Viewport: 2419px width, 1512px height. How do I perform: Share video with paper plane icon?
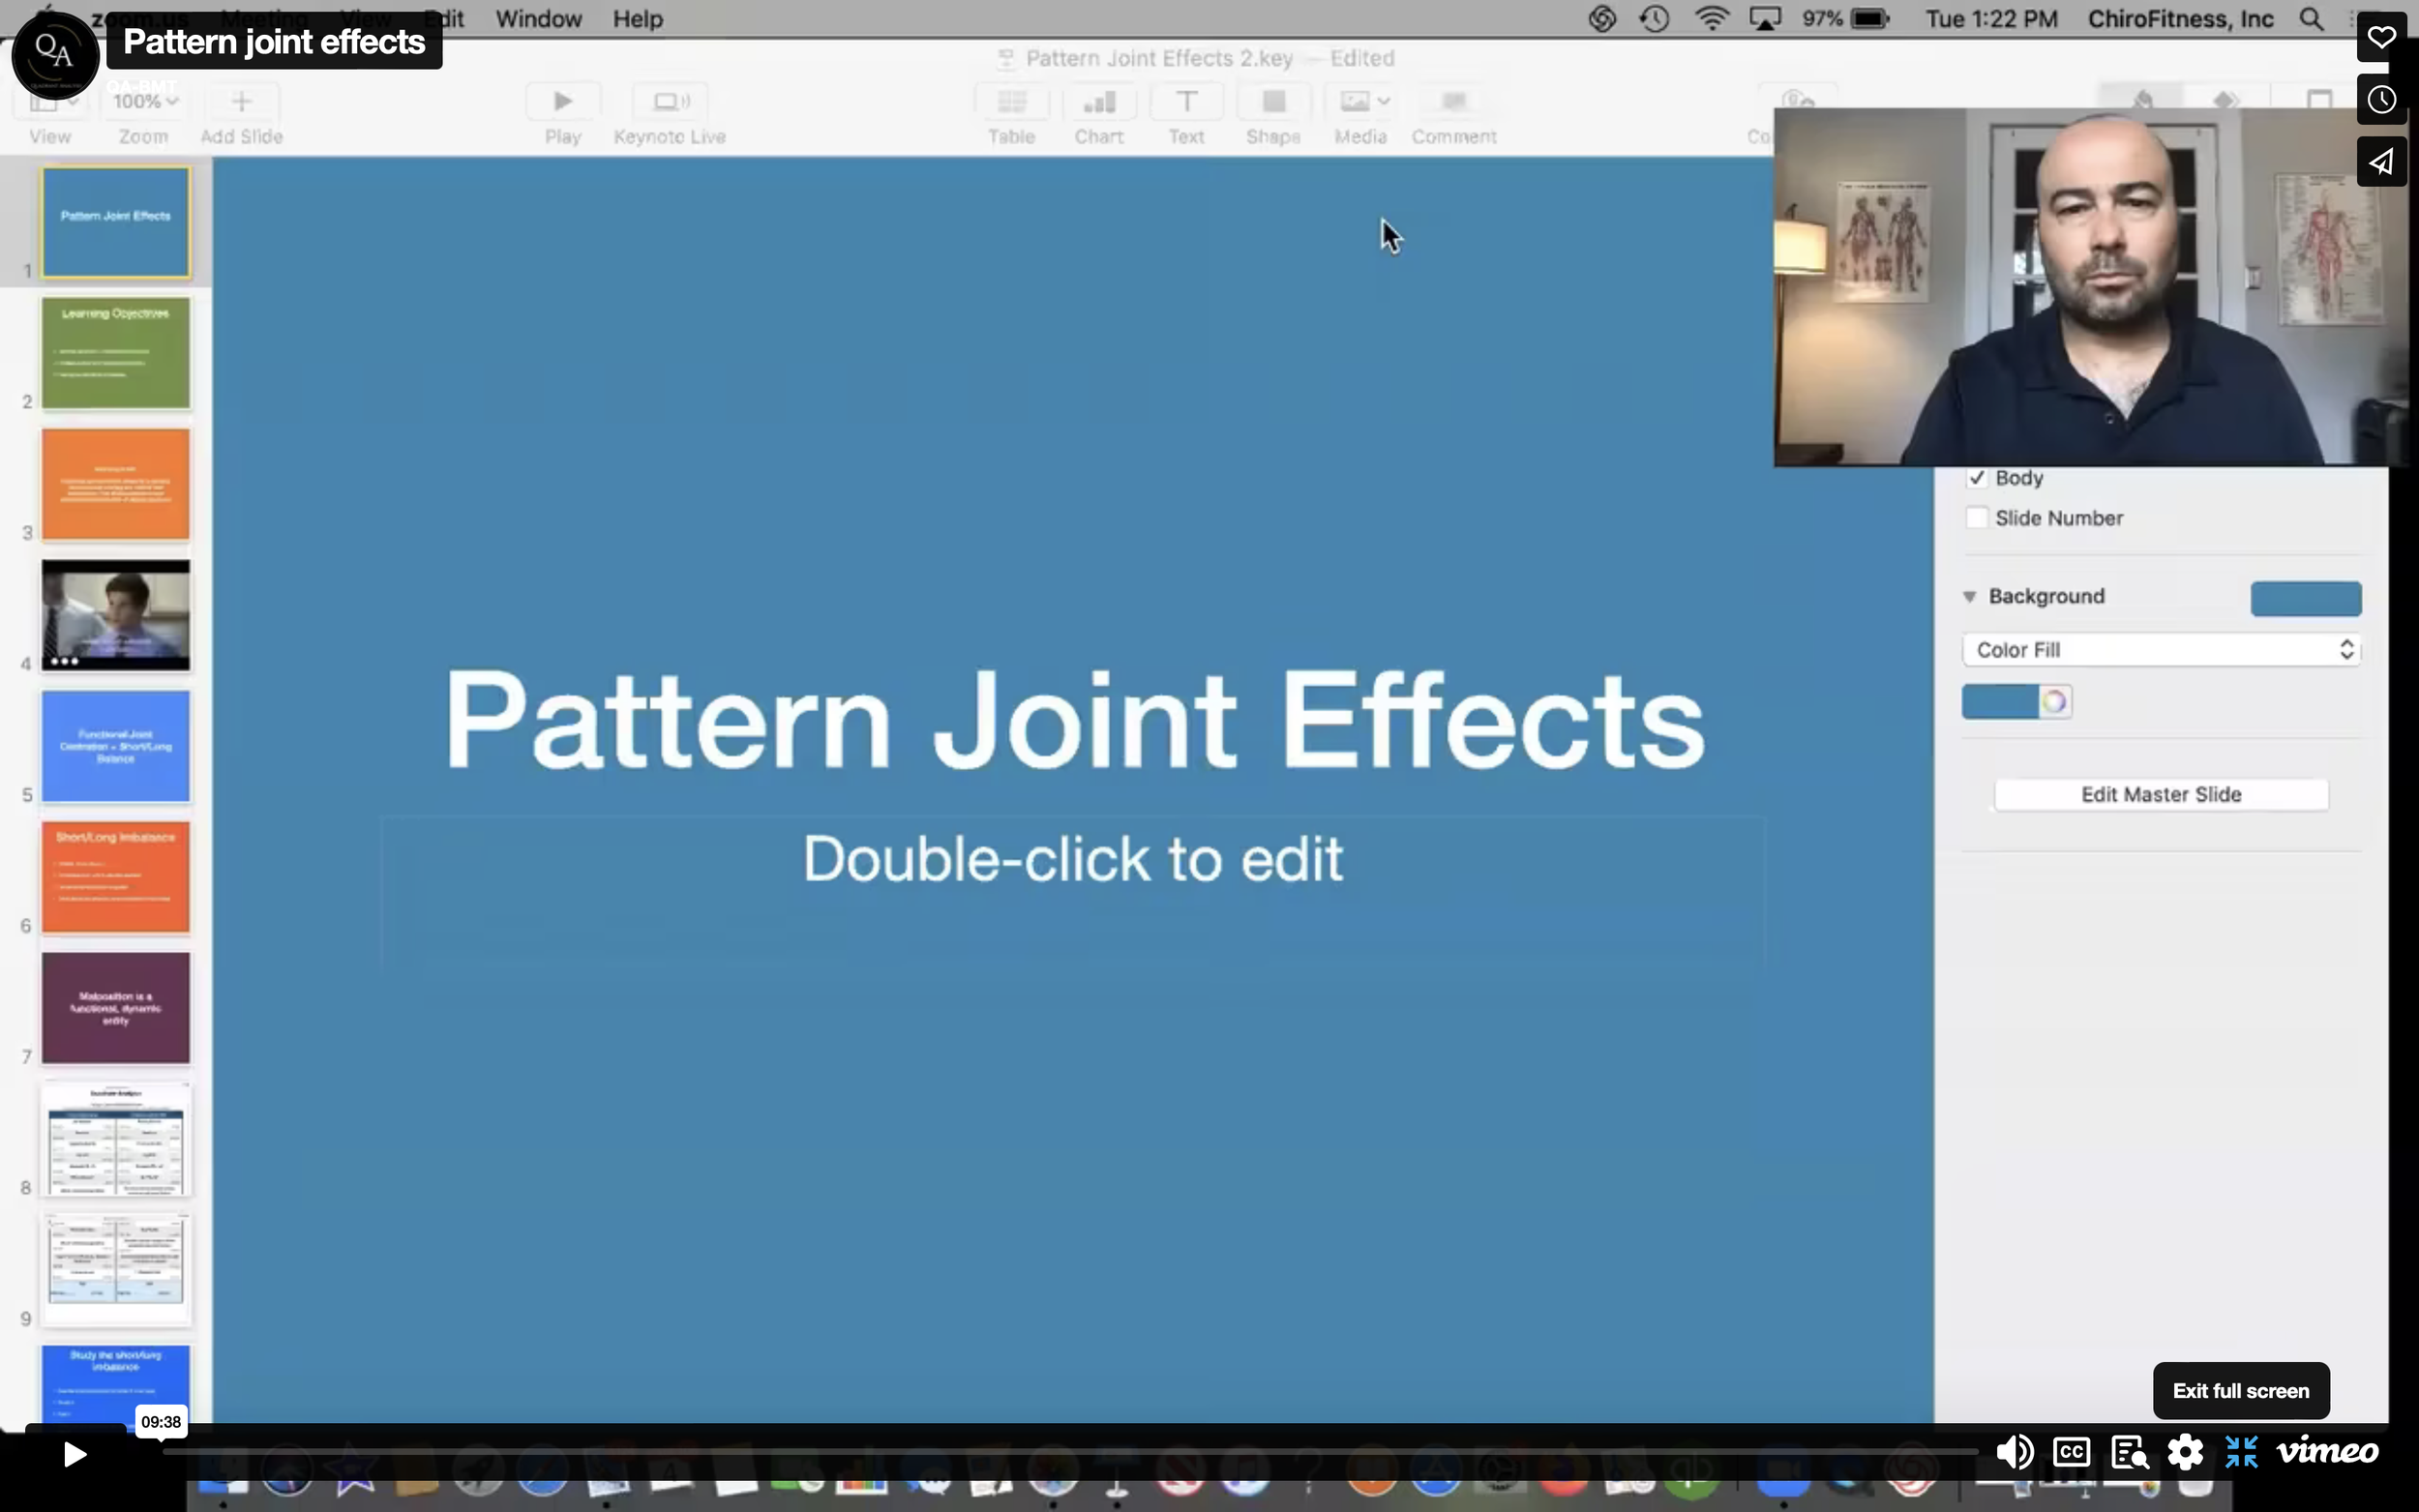pos(2381,162)
